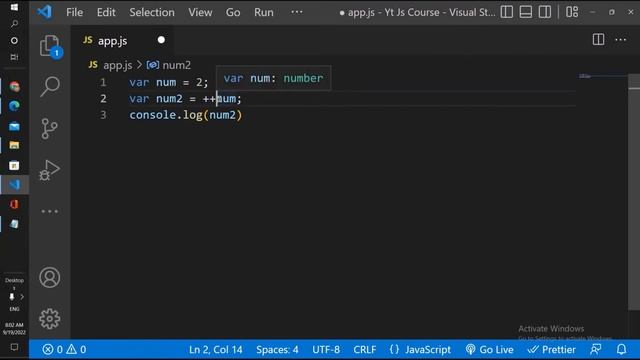This screenshot has height=360, width=640.
Task: Toggle the bottom panel layout icon
Action: point(526,12)
